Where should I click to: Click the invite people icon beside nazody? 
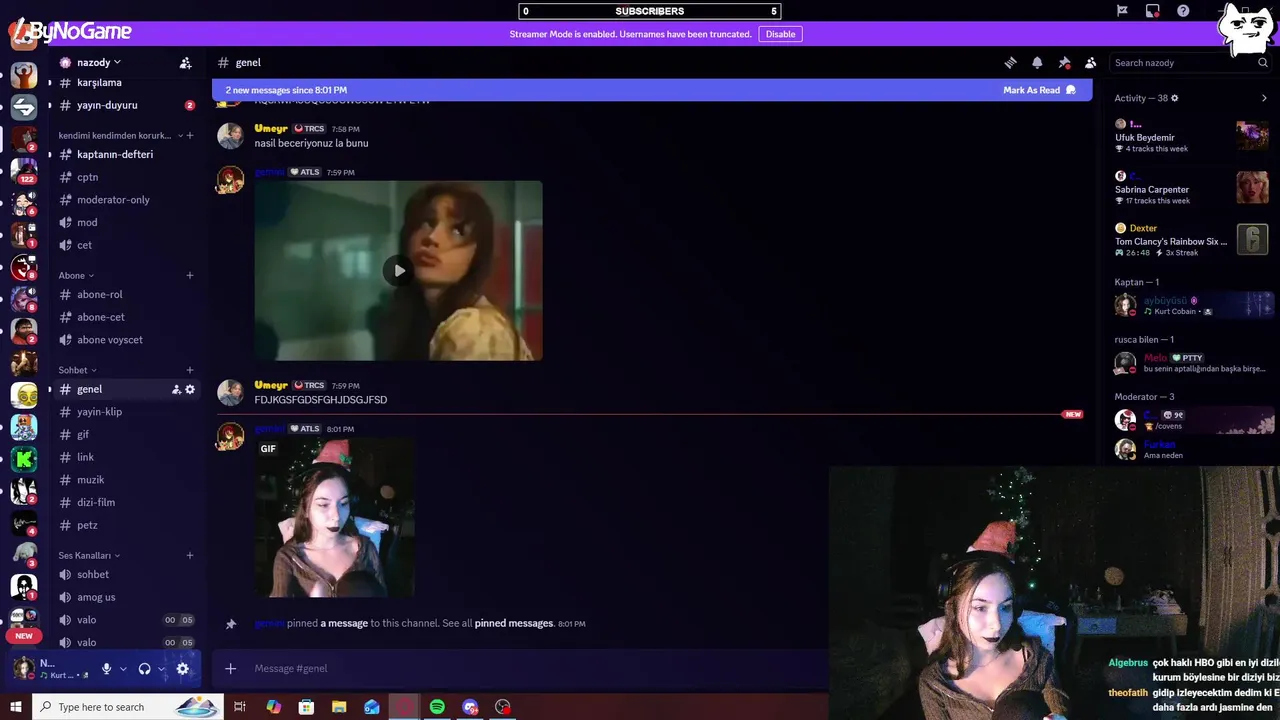[x=185, y=62]
